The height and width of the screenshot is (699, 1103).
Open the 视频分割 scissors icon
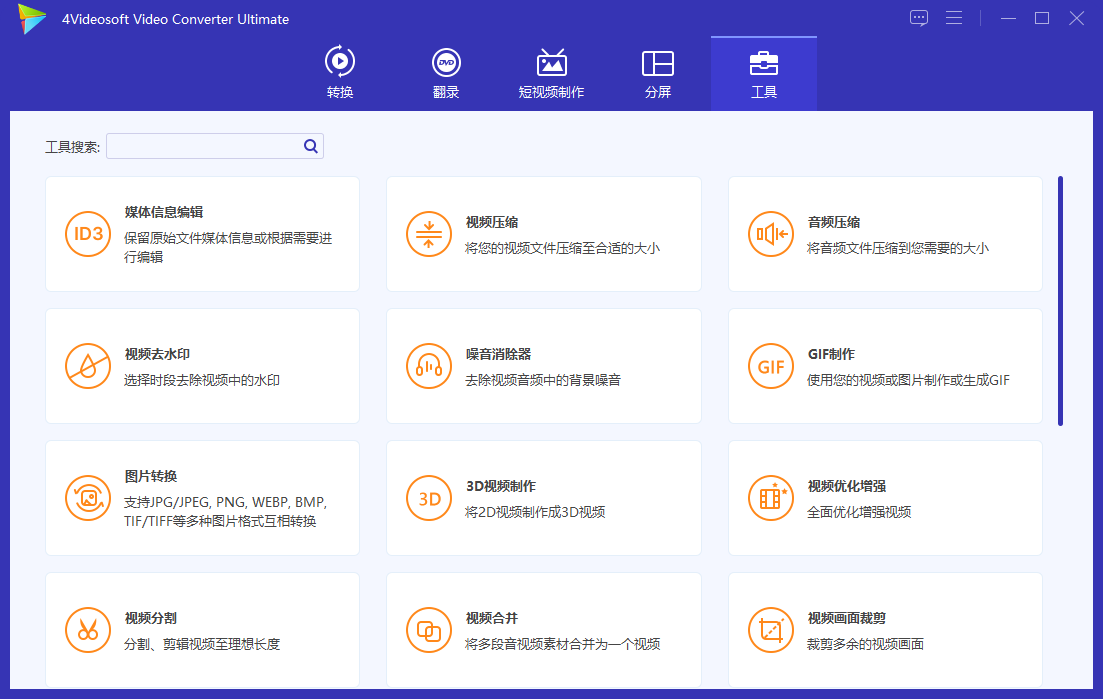click(x=88, y=630)
